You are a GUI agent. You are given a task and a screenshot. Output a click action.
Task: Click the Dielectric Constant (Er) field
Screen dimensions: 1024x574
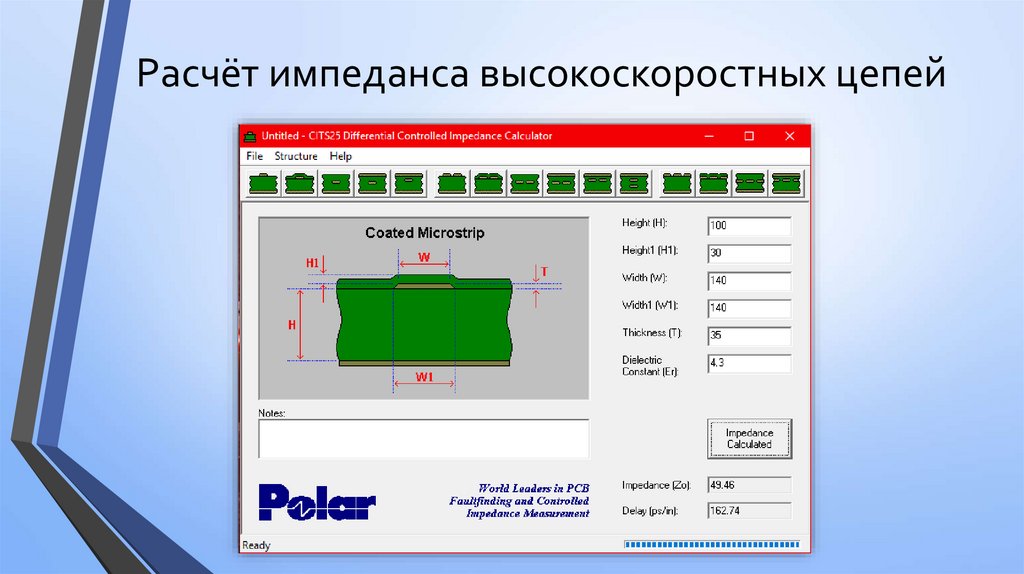(749, 363)
